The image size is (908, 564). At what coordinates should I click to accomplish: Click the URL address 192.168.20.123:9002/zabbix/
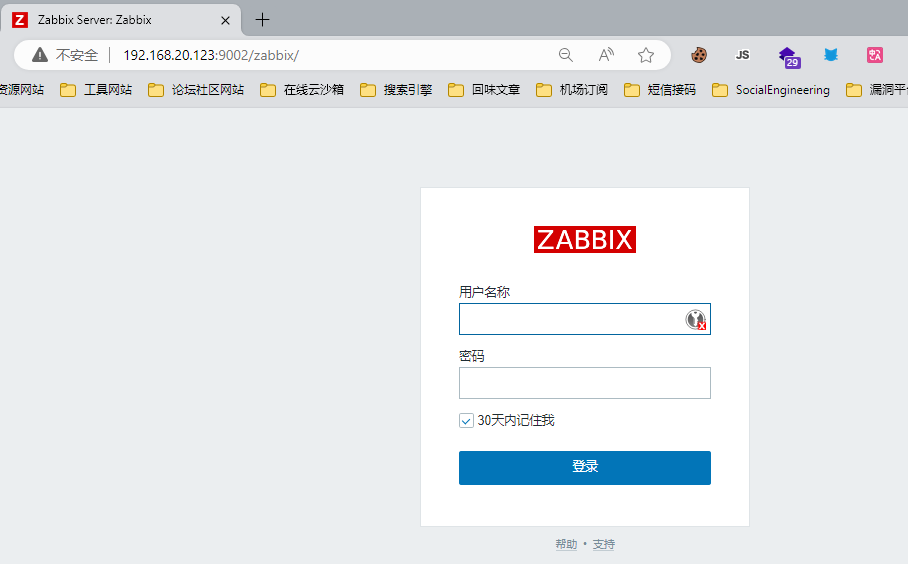pos(211,55)
